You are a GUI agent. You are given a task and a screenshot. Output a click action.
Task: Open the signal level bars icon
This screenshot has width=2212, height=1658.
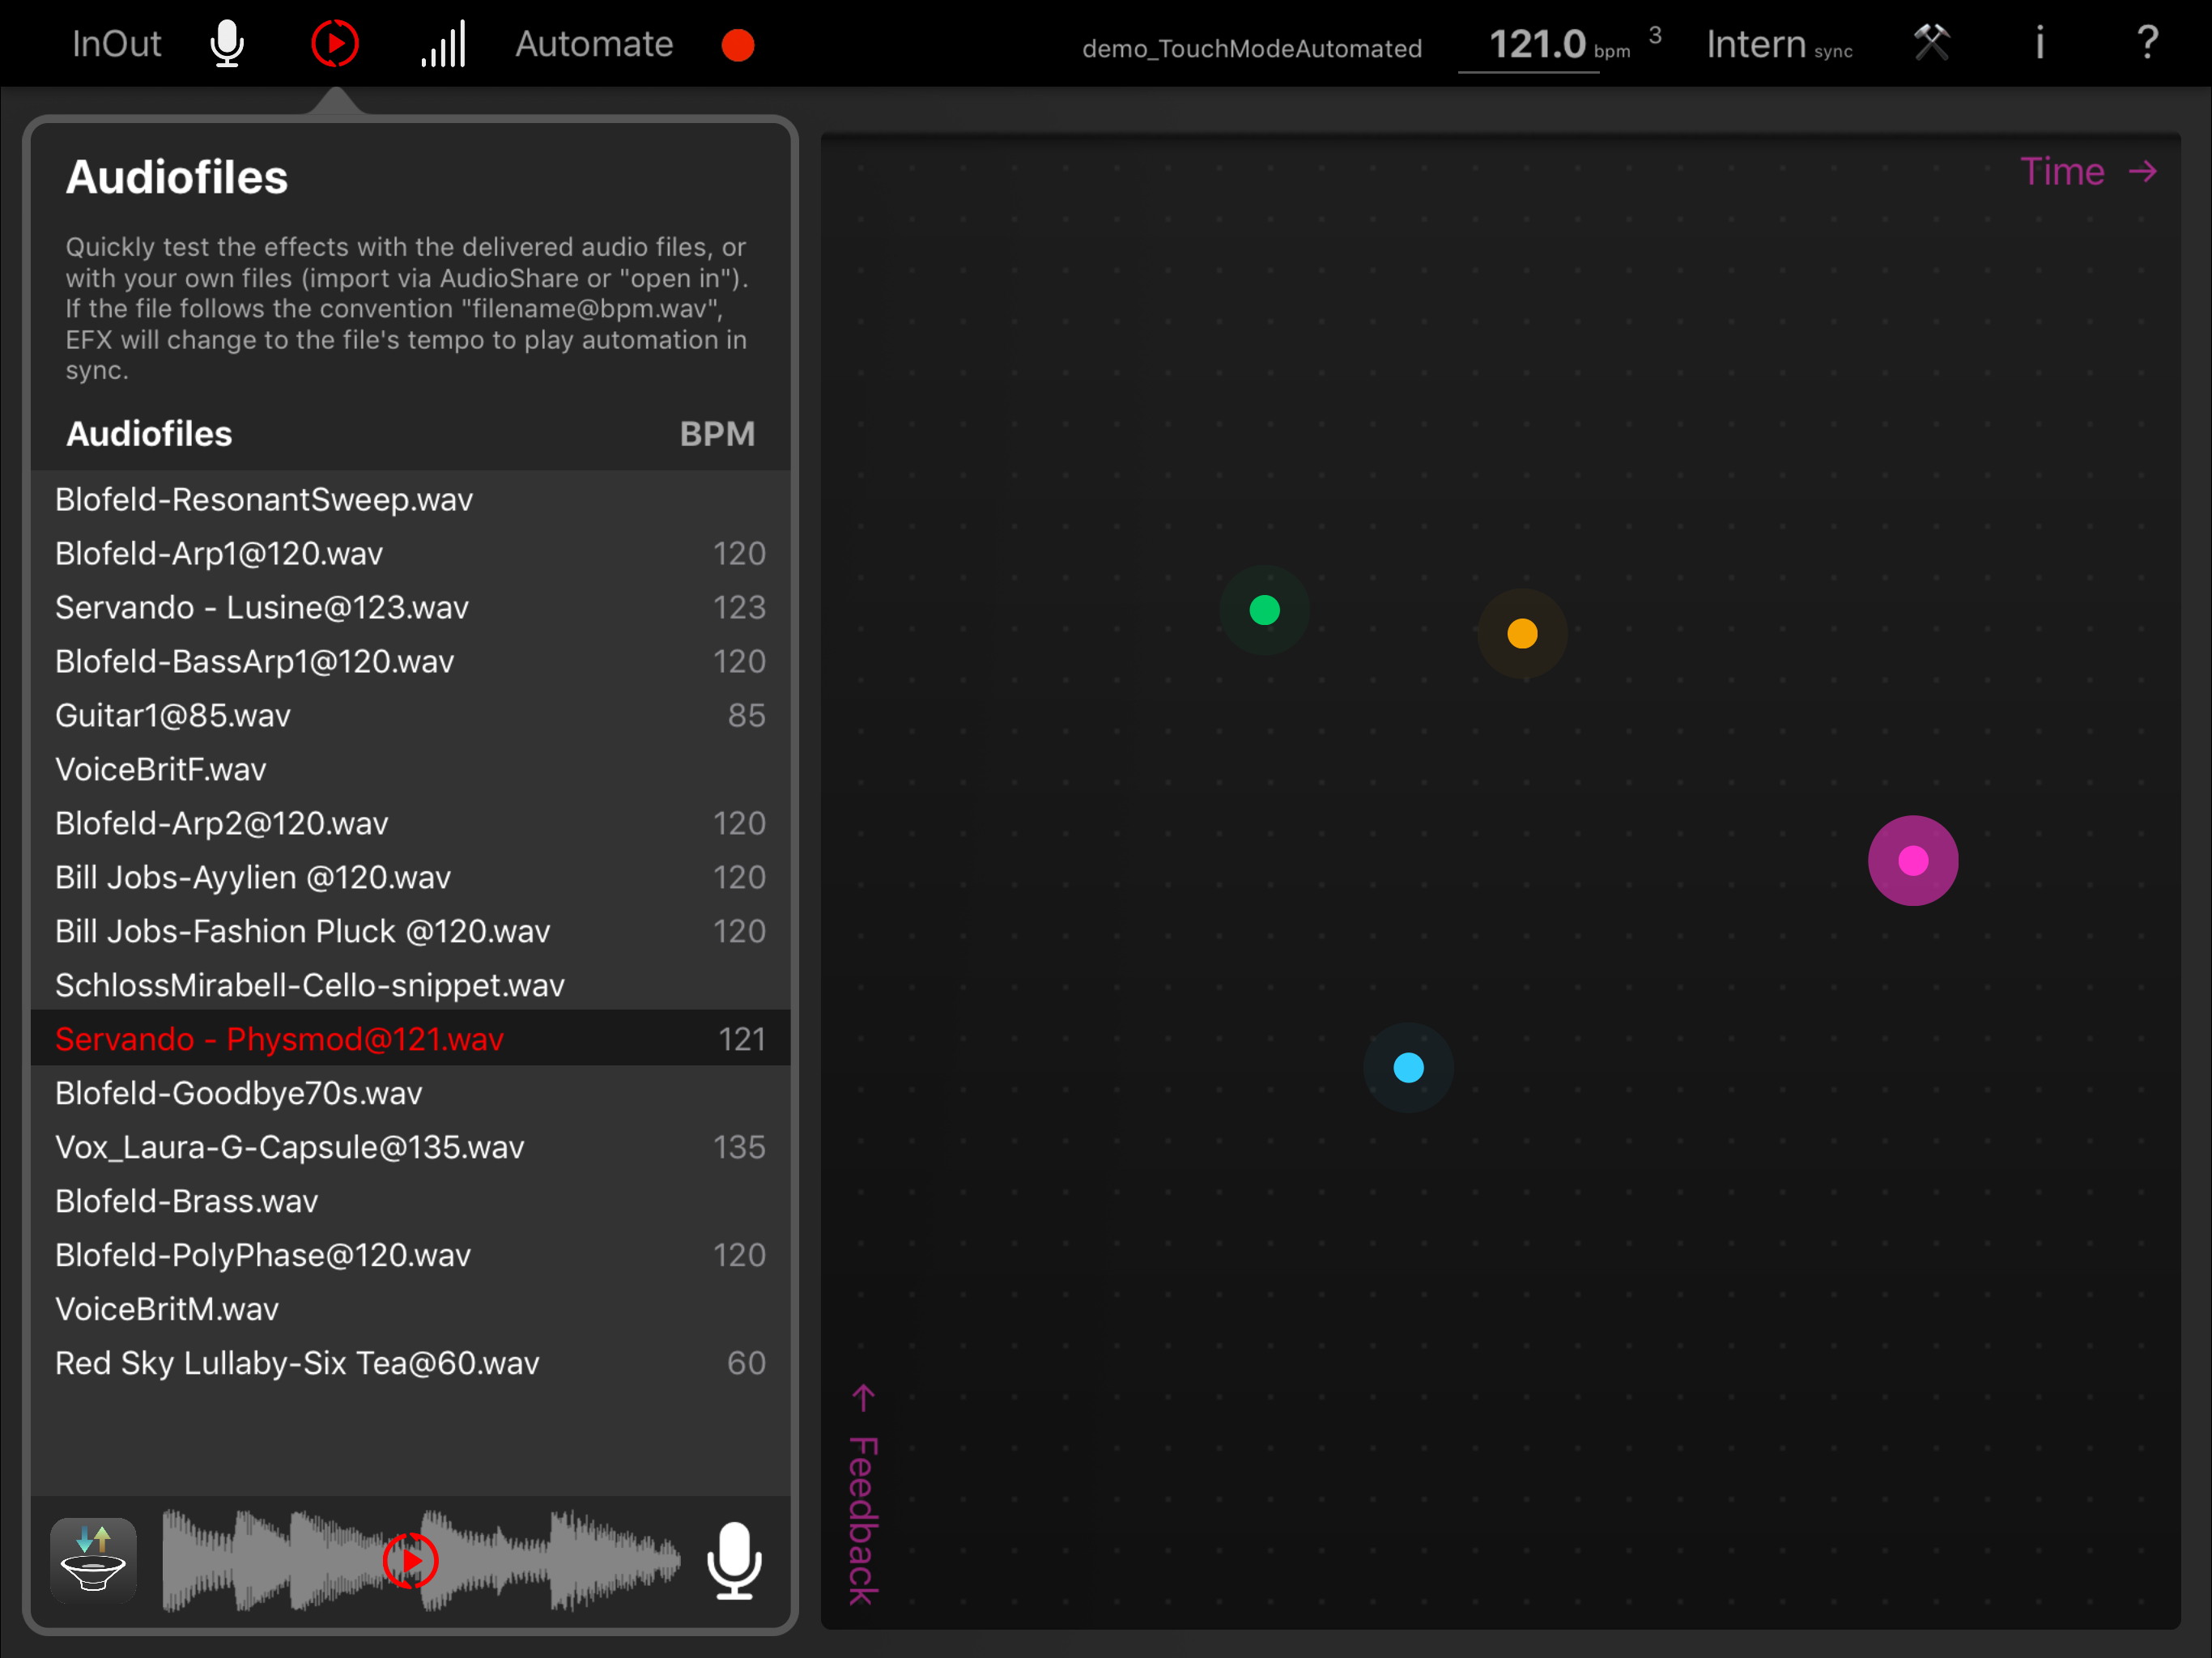pyautogui.click(x=443, y=44)
